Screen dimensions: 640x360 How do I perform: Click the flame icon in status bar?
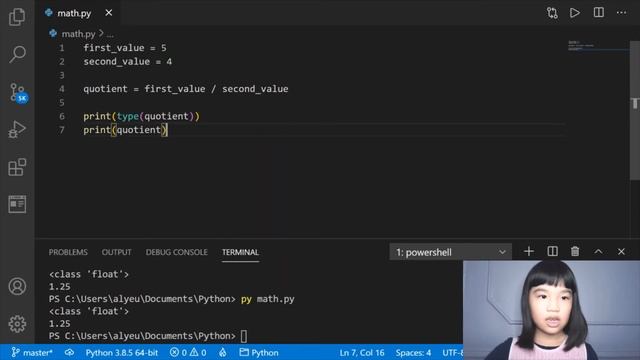tap(222, 352)
